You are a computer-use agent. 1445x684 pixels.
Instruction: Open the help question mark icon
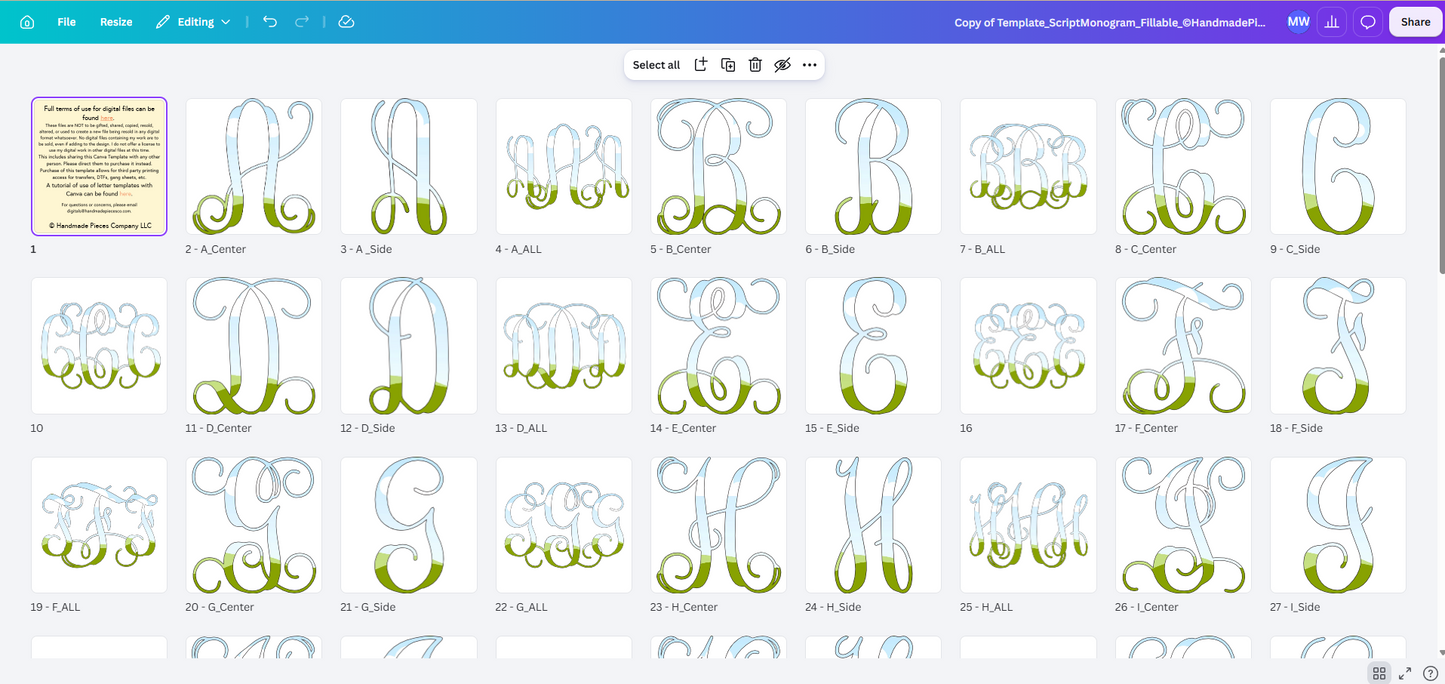click(1431, 673)
